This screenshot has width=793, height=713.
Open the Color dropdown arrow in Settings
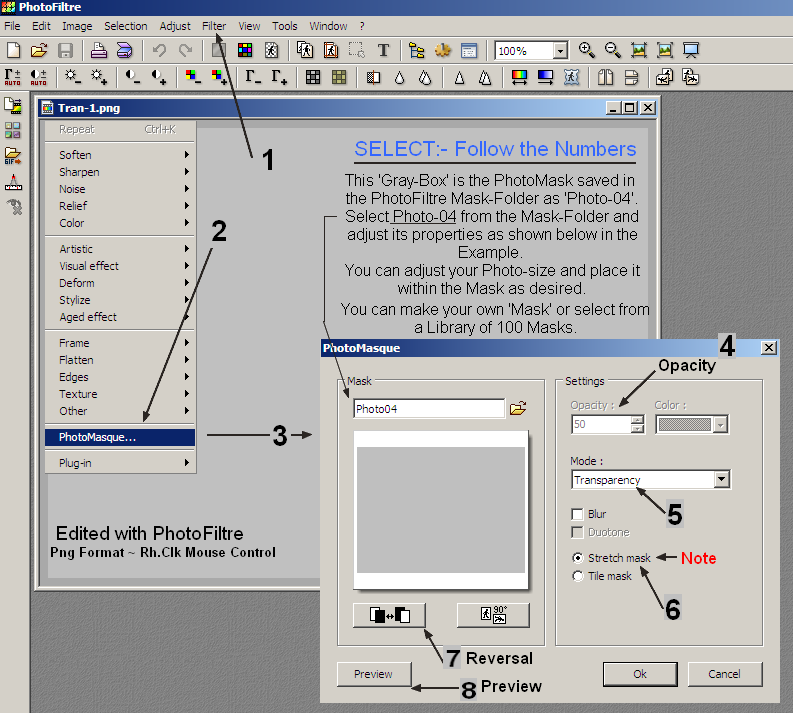pos(720,425)
